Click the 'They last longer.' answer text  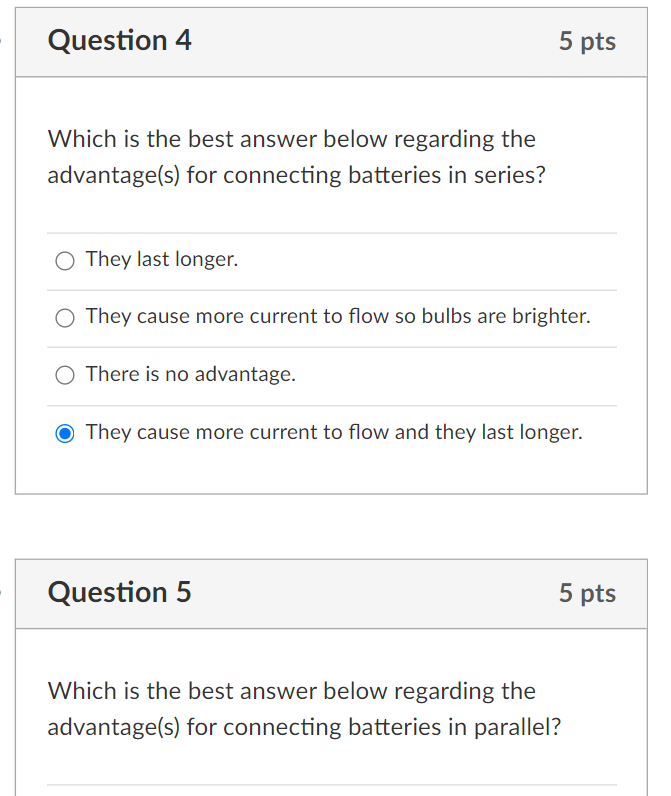162,259
